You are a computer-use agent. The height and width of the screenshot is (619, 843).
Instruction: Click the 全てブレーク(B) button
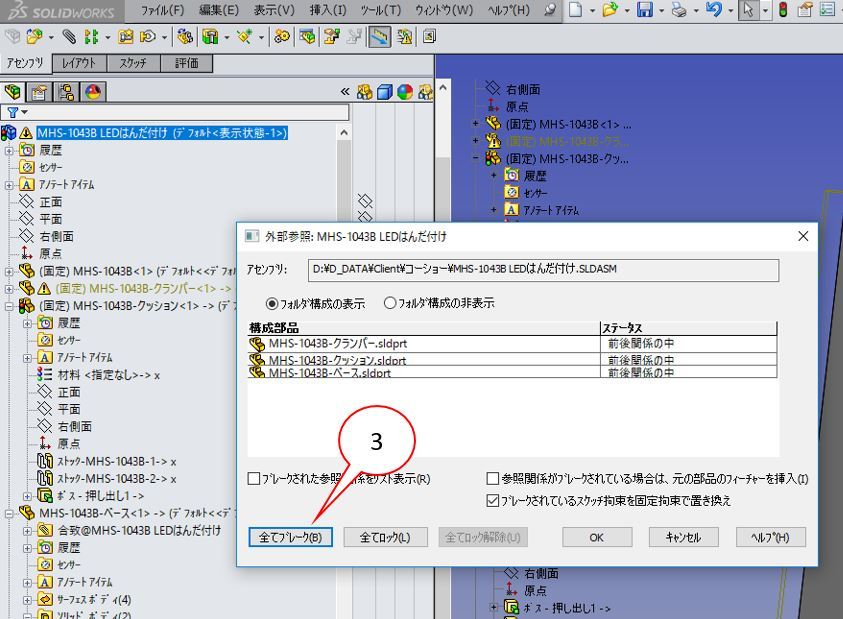point(290,537)
